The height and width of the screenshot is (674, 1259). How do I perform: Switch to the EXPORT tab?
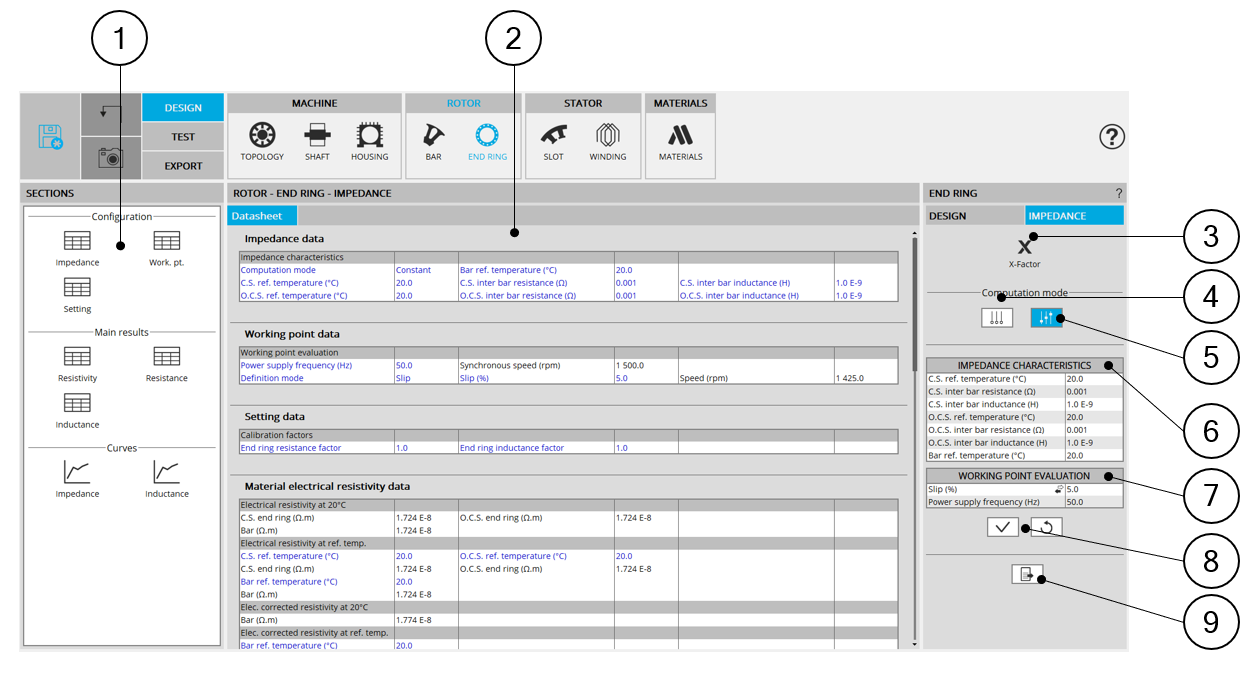pos(183,166)
